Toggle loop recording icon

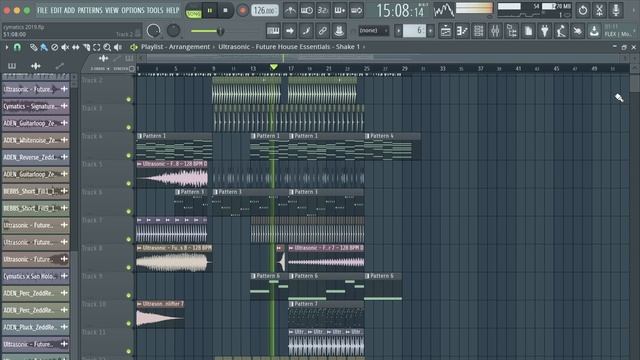(x=356, y=10)
